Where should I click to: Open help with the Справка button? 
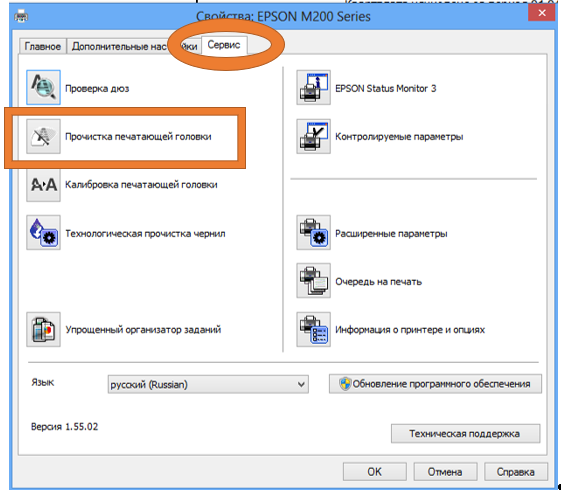pos(516,472)
